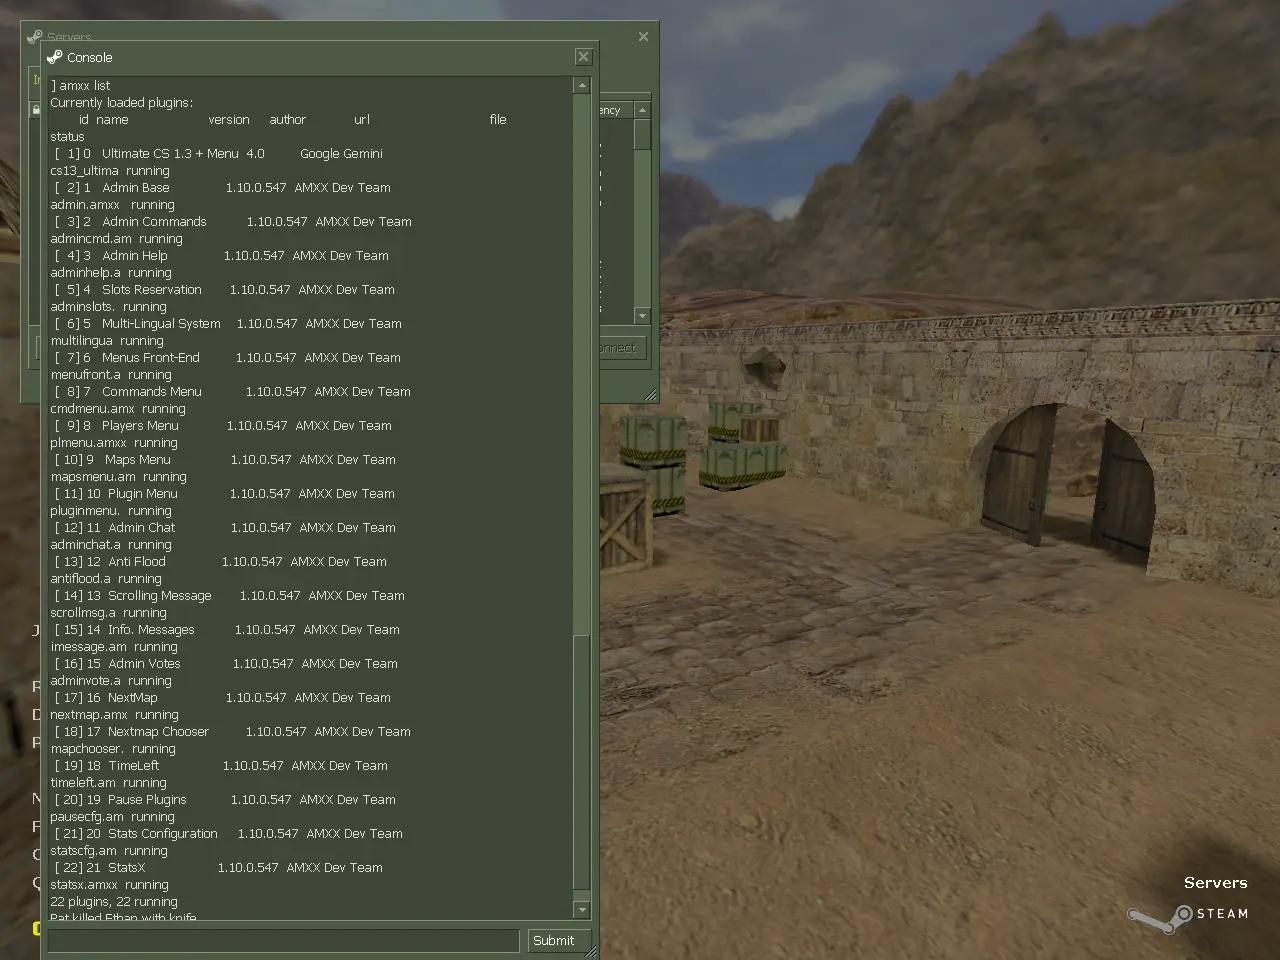Click the 'Commands Menu' plugin row
The width and height of the screenshot is (1280, 960).
[232, 392]
